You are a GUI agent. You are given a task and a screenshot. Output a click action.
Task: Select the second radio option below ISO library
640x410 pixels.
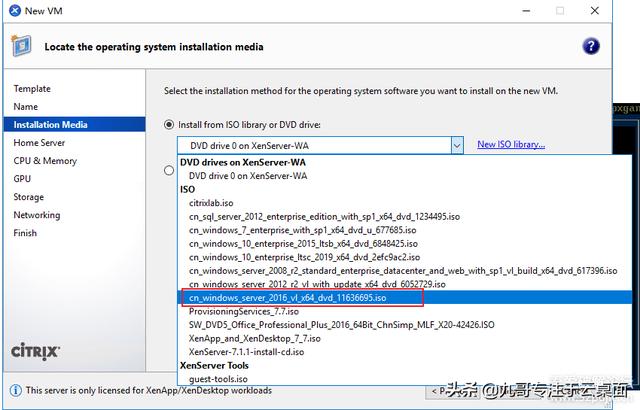pos(168,170)
